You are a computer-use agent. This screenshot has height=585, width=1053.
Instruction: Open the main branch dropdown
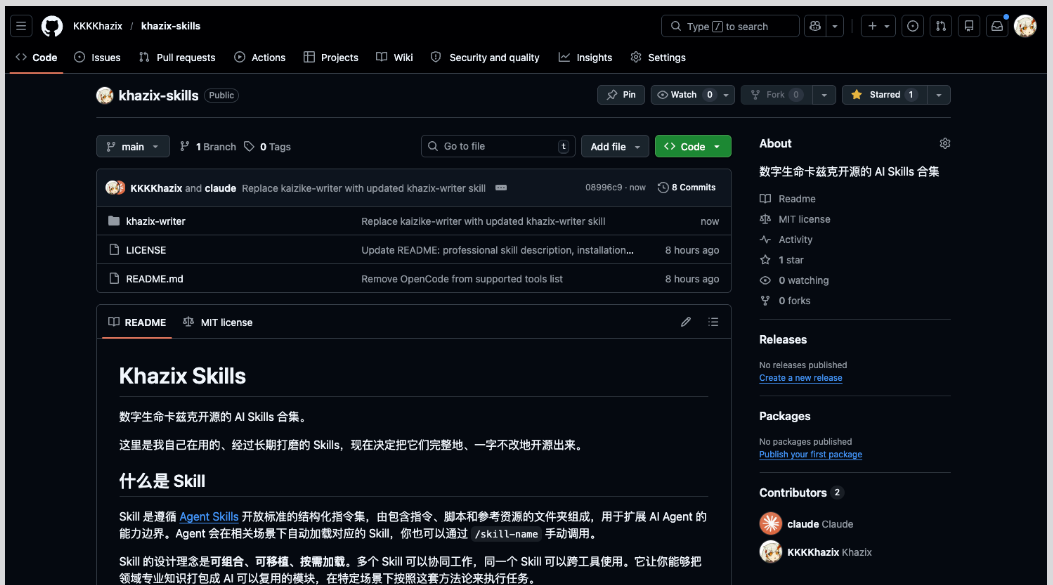[132, 146]
